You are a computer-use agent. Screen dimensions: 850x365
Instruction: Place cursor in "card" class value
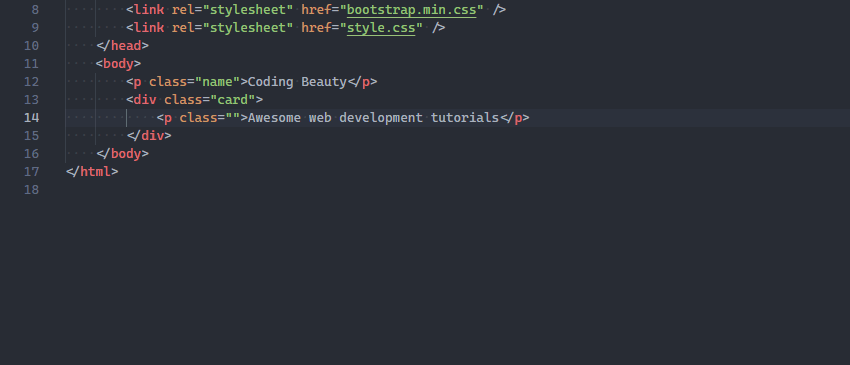coord(233,99)
